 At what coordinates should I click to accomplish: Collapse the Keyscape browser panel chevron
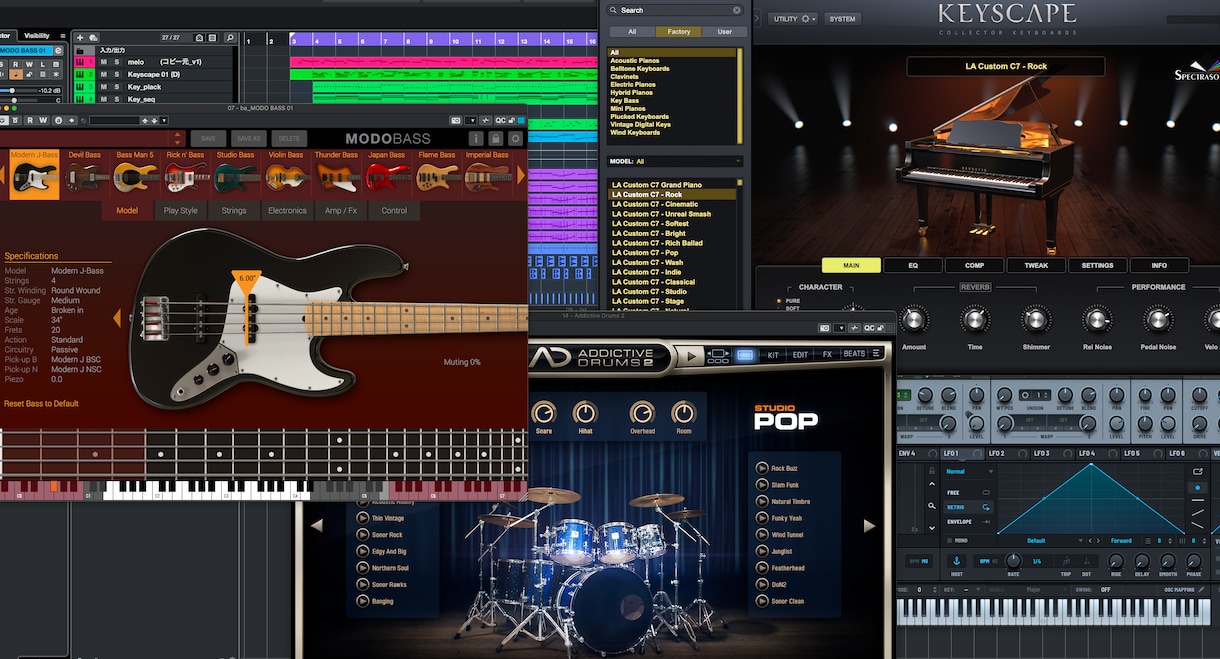click(757, 18)
